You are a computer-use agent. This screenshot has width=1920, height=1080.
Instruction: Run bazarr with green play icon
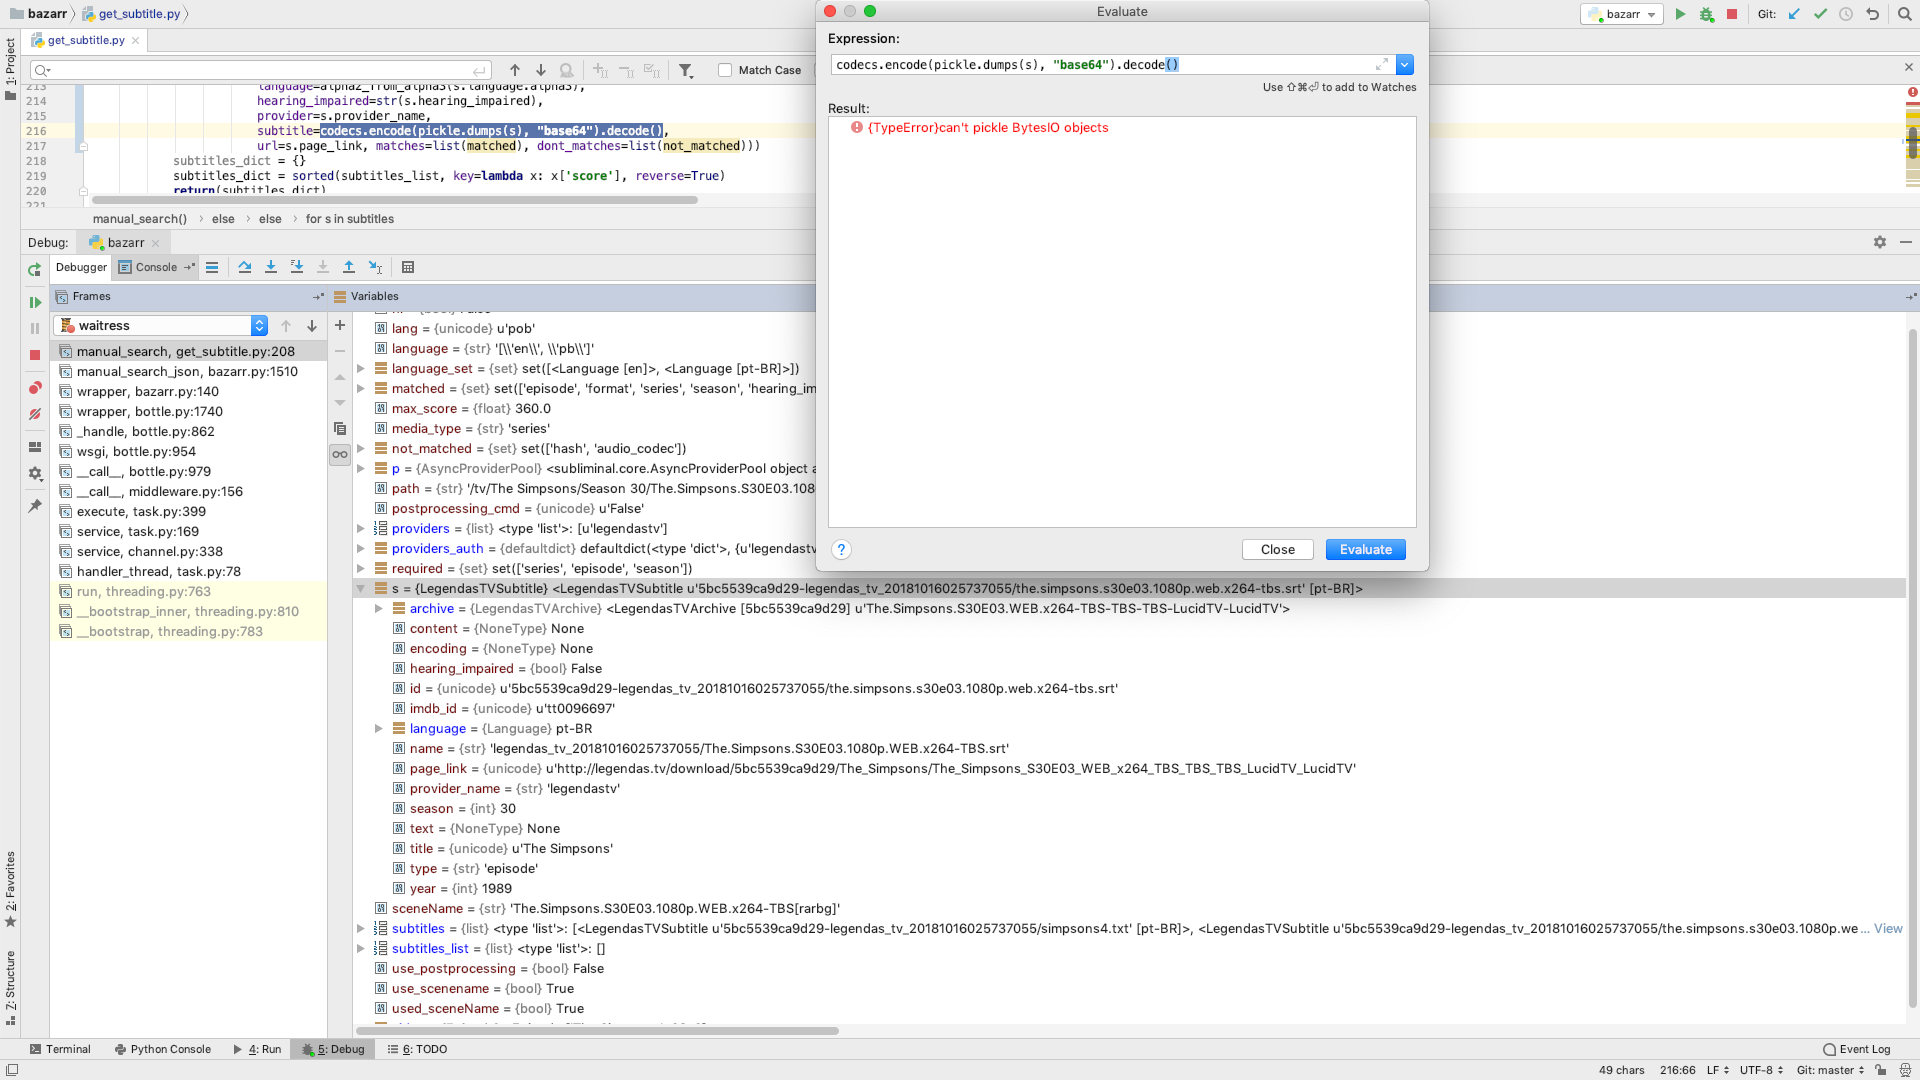tap(1681, 14)
